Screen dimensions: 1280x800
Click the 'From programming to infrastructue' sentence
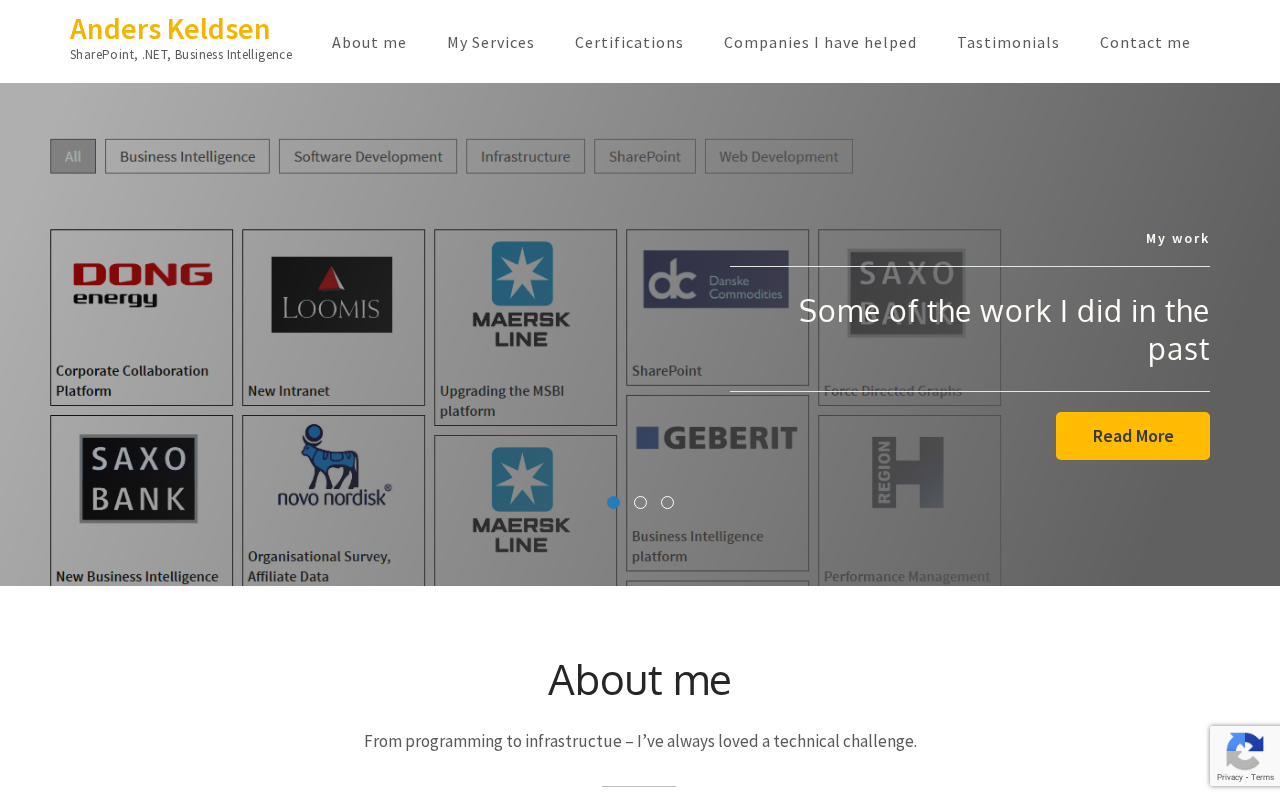coord(640,741)
